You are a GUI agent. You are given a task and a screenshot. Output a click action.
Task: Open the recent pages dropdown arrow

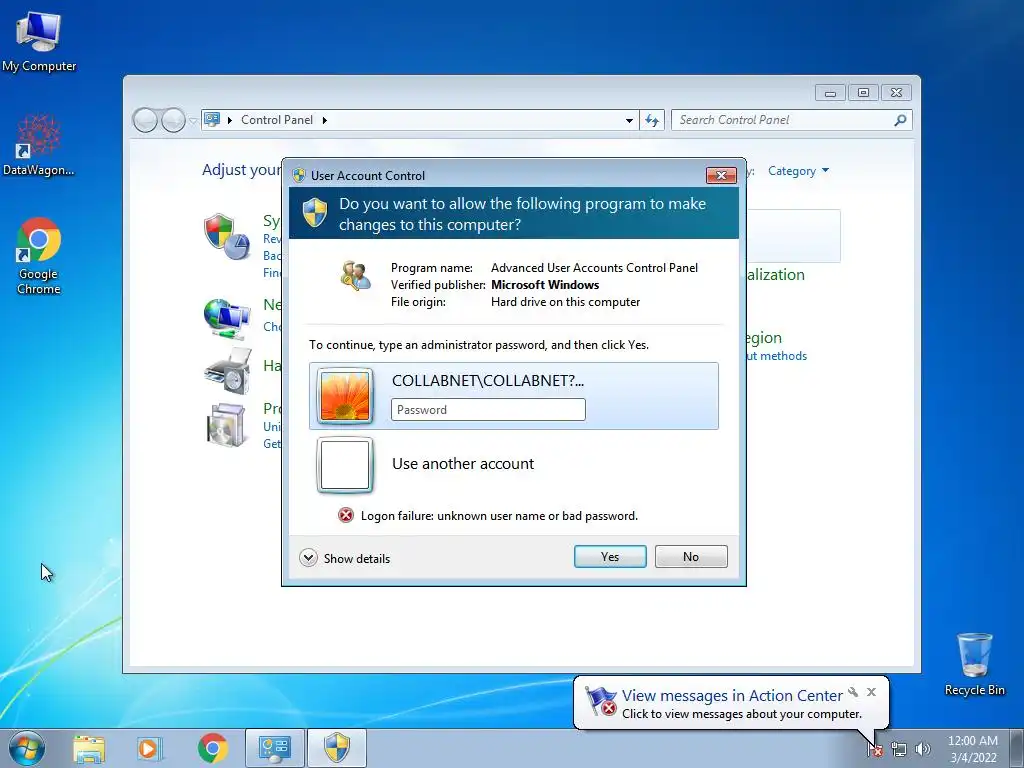[193, 121]
